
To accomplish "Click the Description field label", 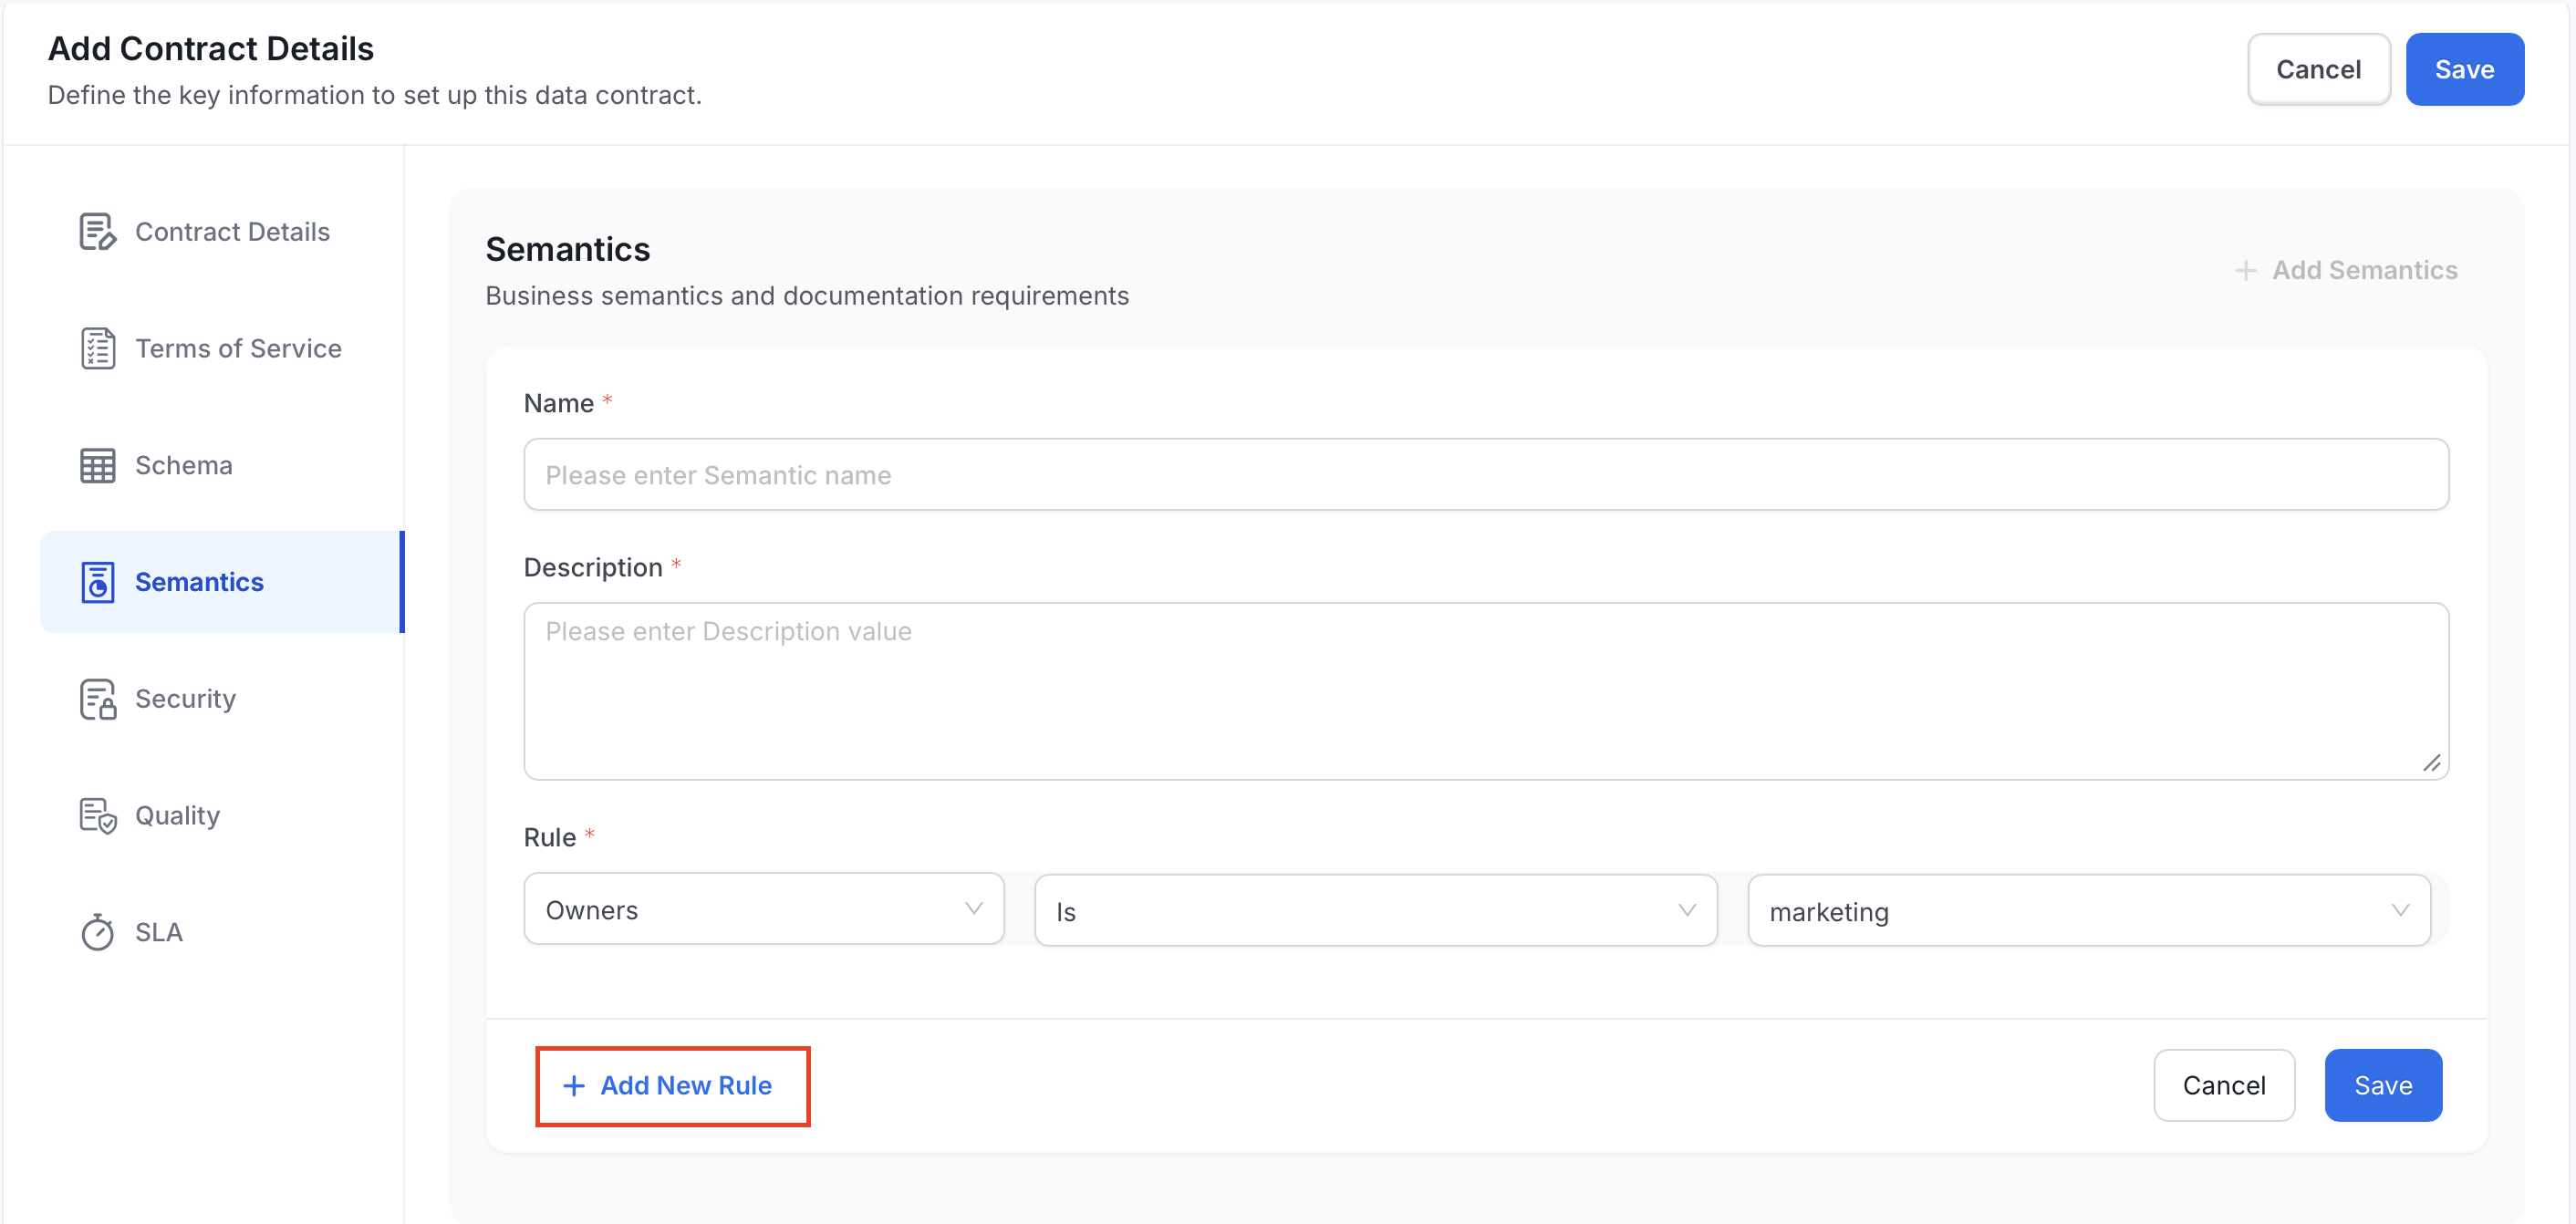I will click(593, 567).
